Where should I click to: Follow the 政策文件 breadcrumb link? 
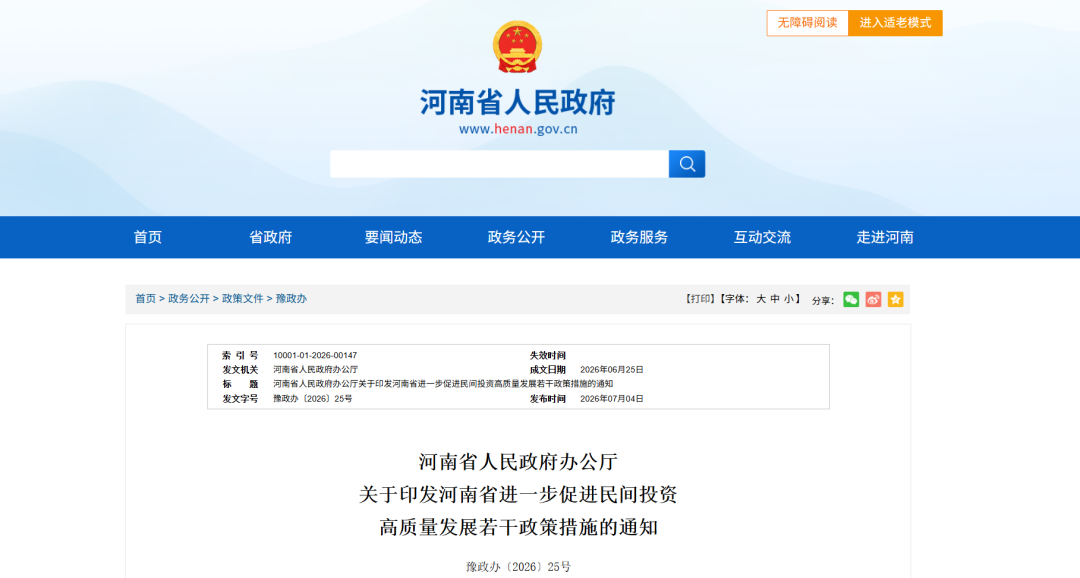(242, 298)
